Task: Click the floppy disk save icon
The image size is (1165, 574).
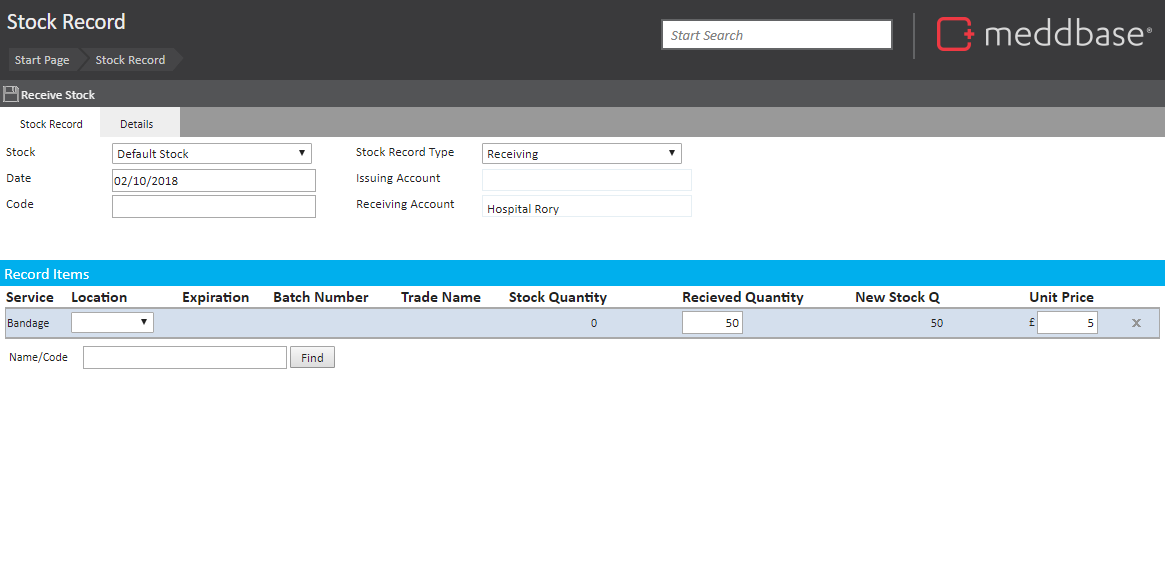Action: 11,94
